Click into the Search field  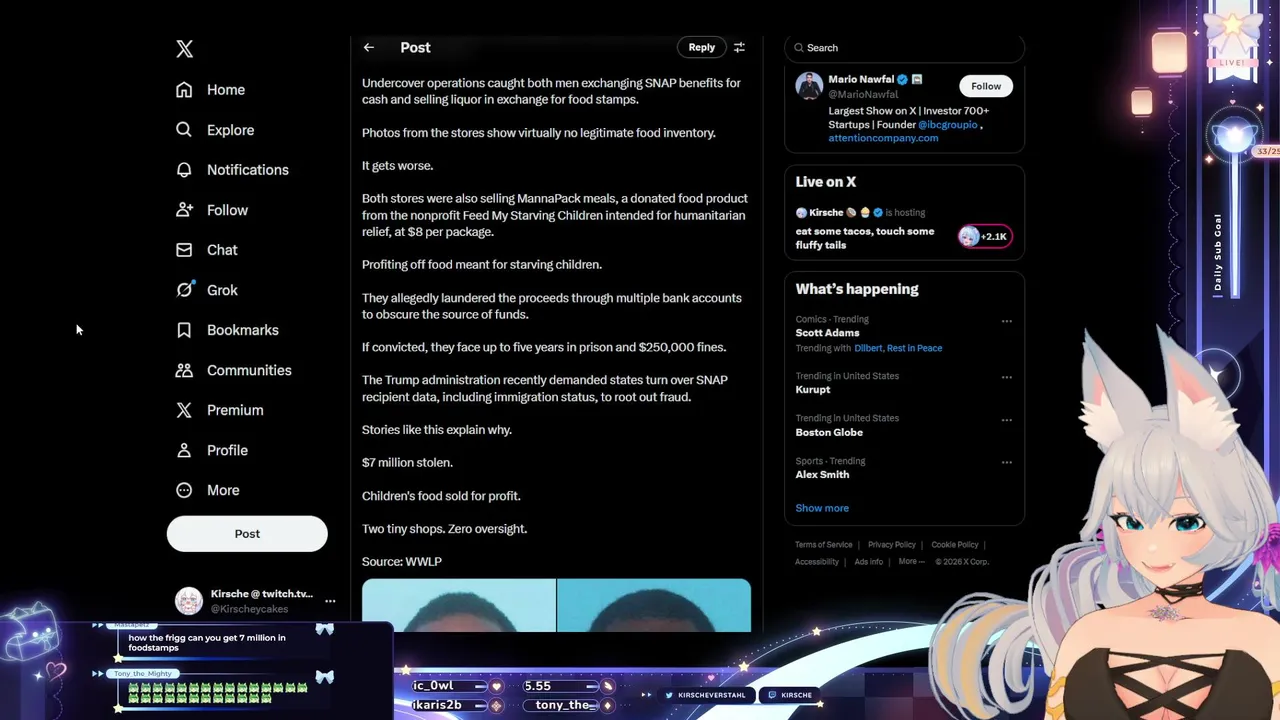tap(905, 48)
